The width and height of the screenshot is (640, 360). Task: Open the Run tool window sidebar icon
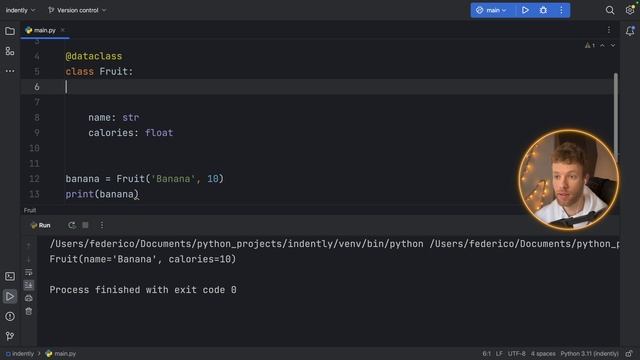pos(10,296)
